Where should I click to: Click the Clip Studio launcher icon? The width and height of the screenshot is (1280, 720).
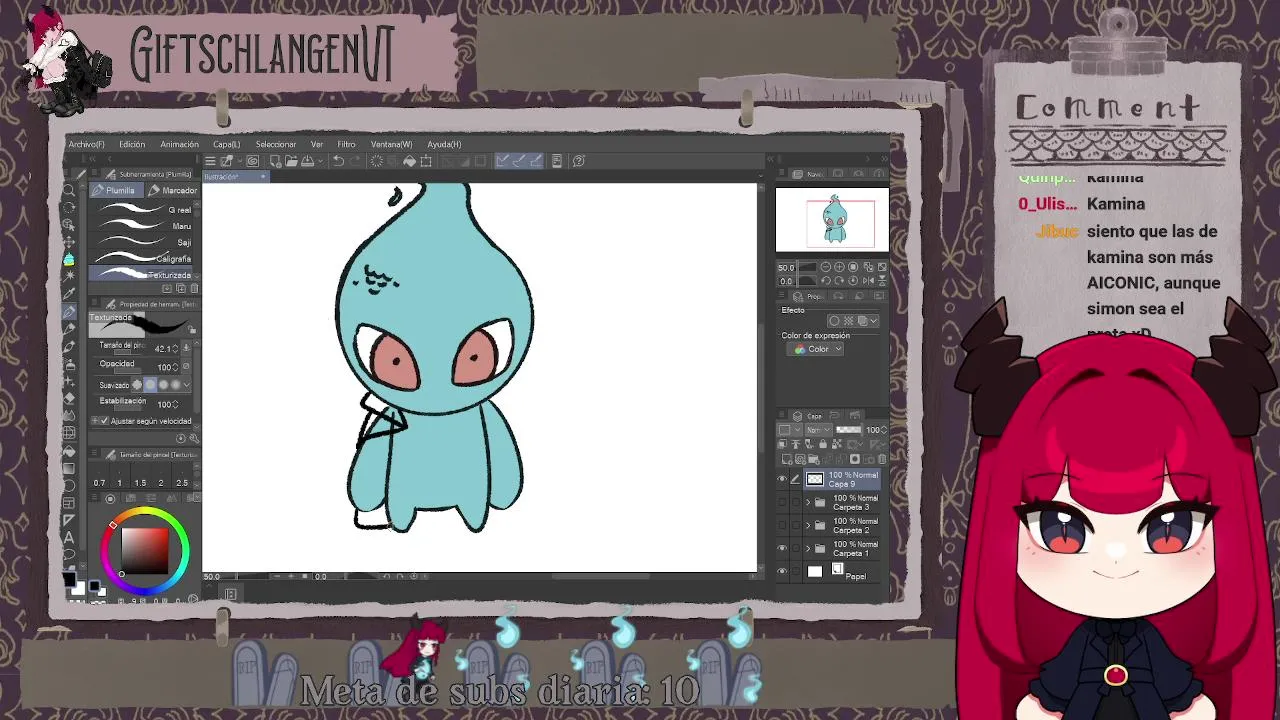(x=252, y=161)
